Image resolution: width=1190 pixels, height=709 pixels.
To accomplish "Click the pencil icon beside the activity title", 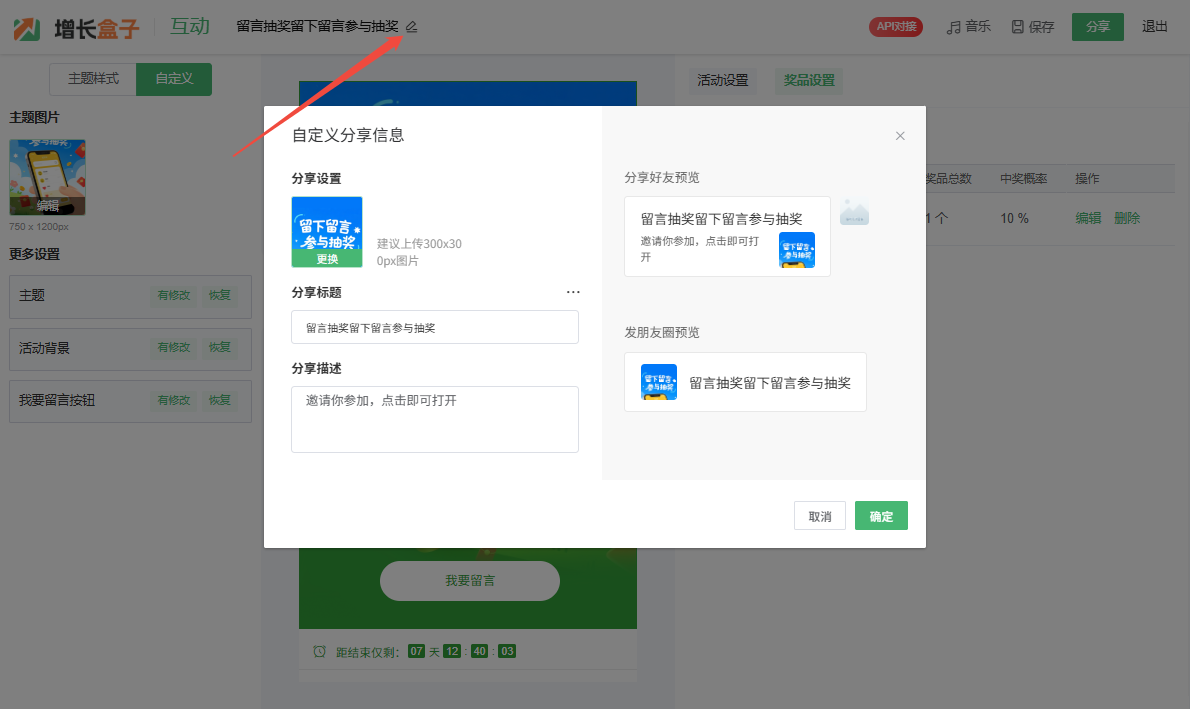I will 411,27.
